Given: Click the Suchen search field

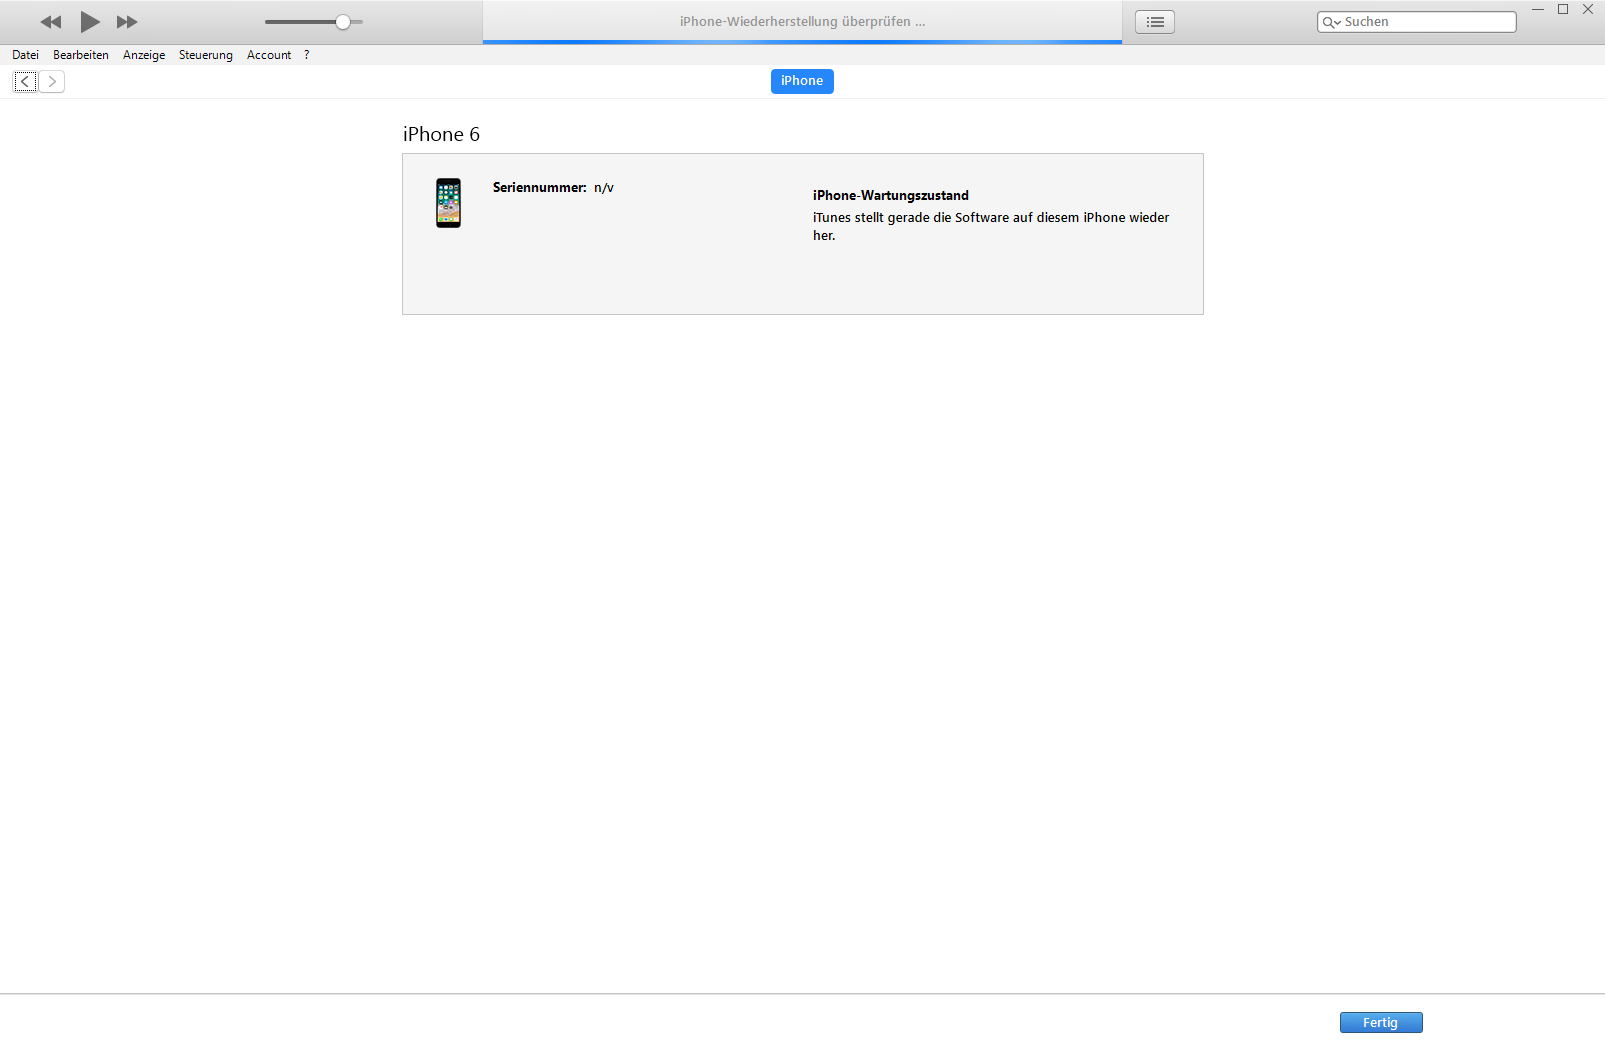Looking at the screenshot, I should coord(1416,22).
